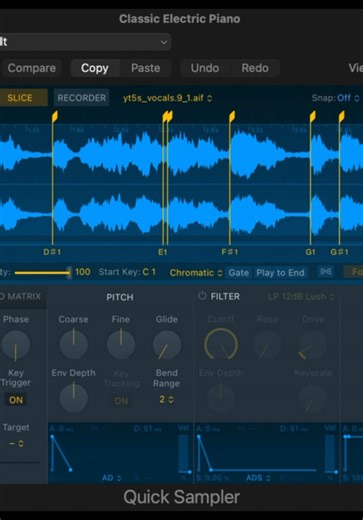Select the G#1 slice marker flag
The image size is (363, 520).
click(x=341, y=117)
